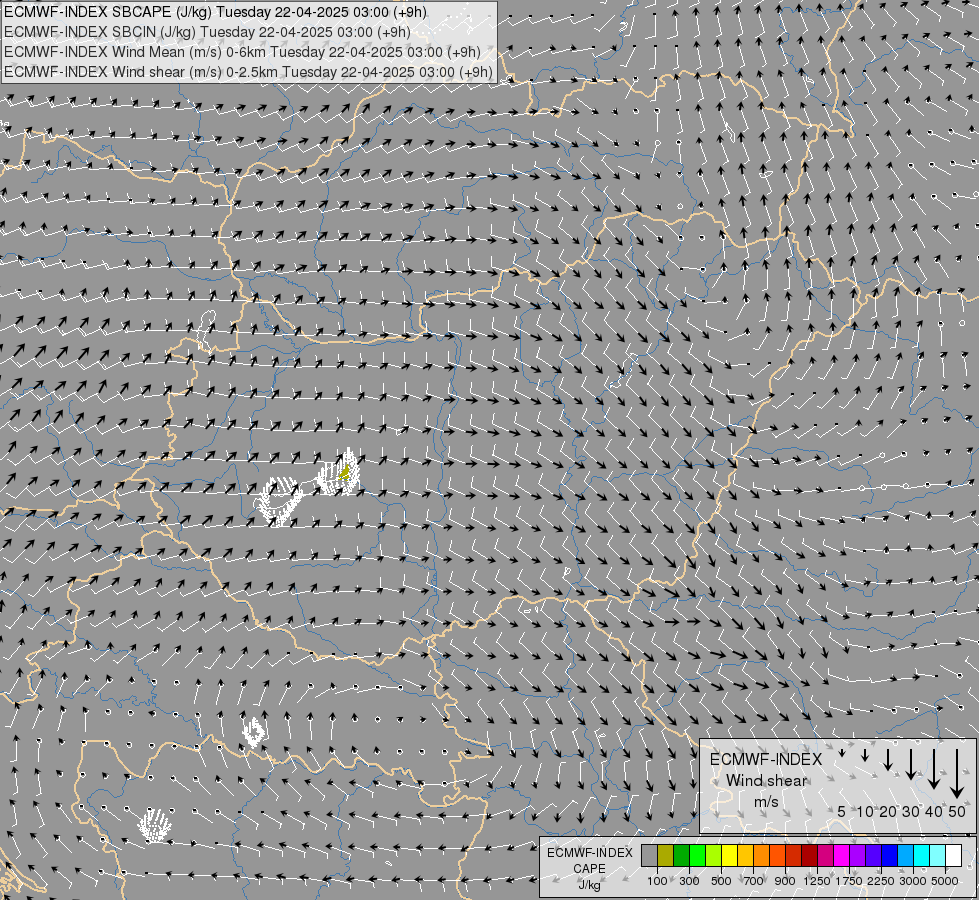The height and width of the screenshot is (900, 979).
Task: Click the "1750" CAPE scale value
Action: pos(849,881)
